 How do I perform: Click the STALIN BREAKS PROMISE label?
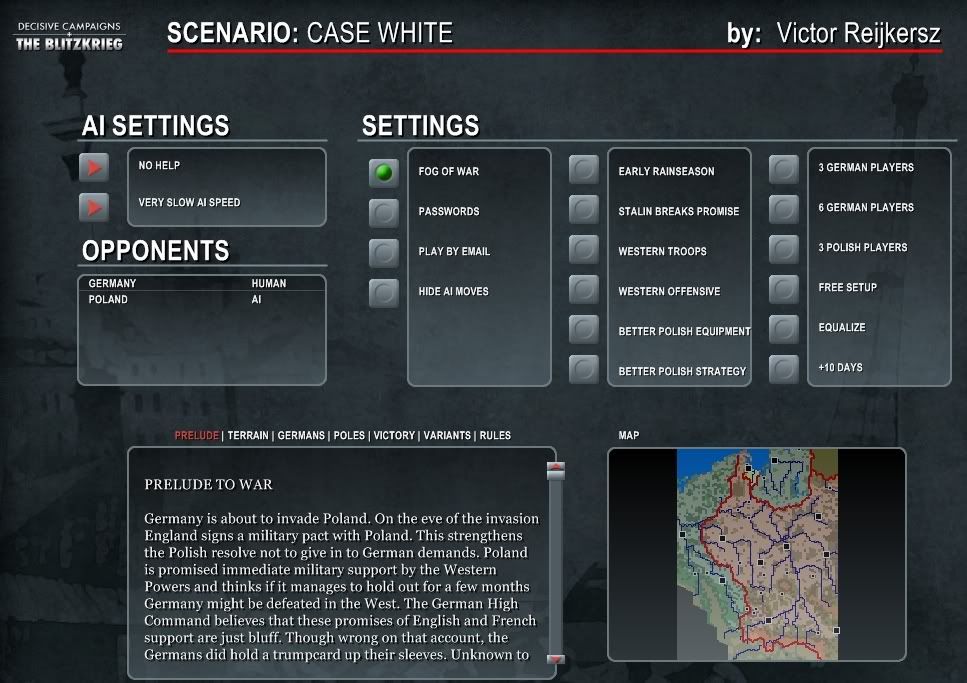tap(678, 212)
